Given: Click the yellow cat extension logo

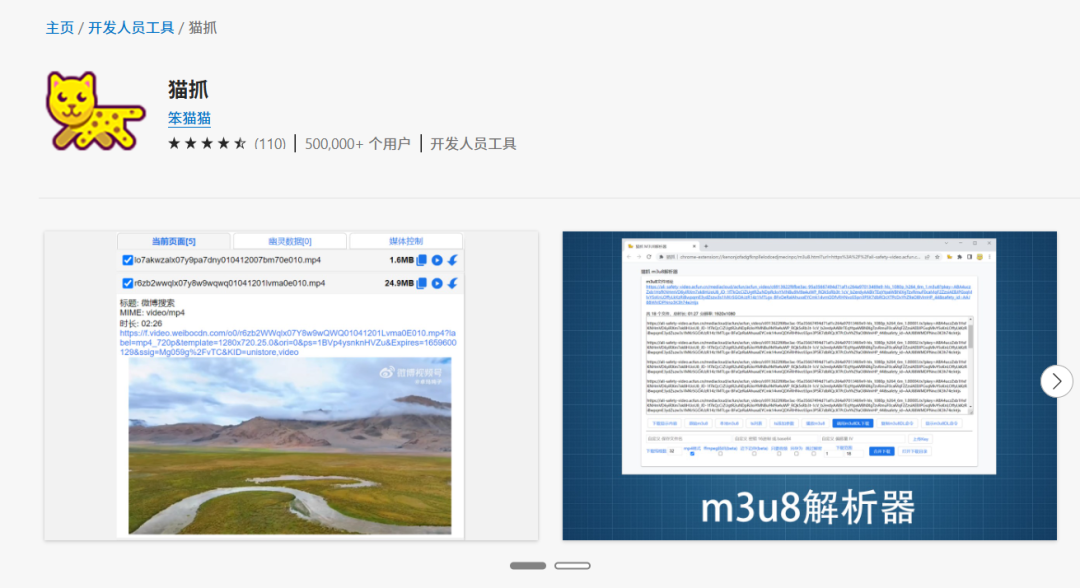Looking at the screenshot, I should 95,111.
